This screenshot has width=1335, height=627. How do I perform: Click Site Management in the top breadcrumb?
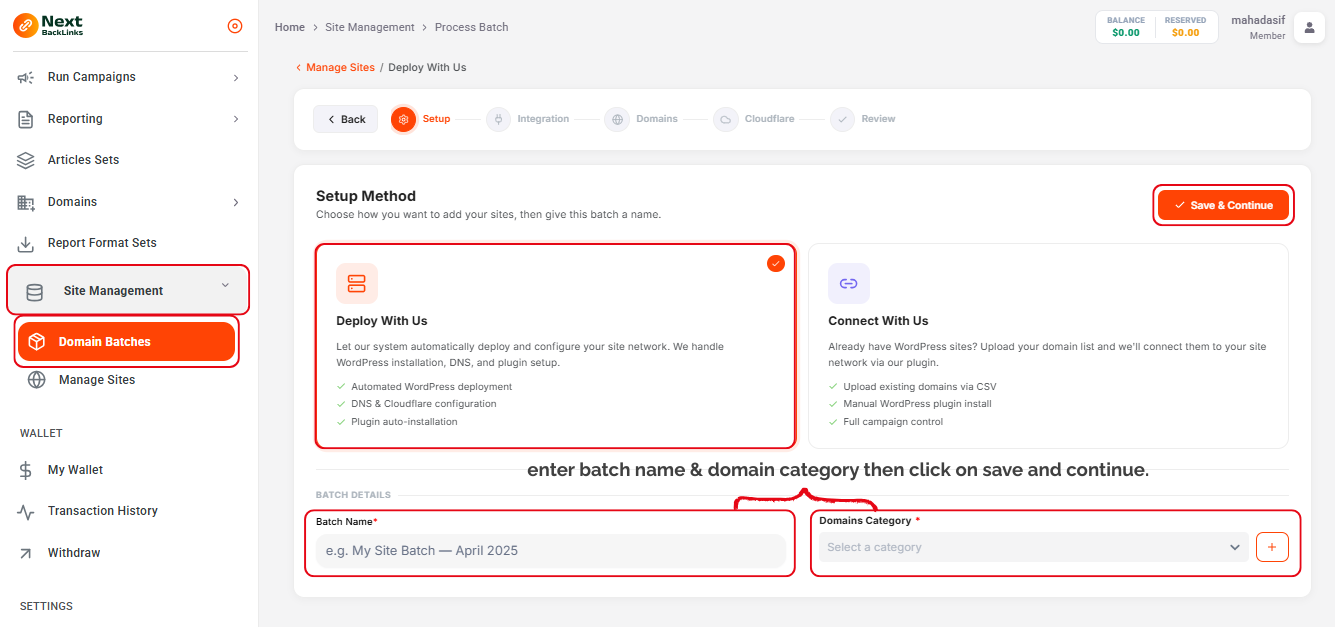point(370,27)
